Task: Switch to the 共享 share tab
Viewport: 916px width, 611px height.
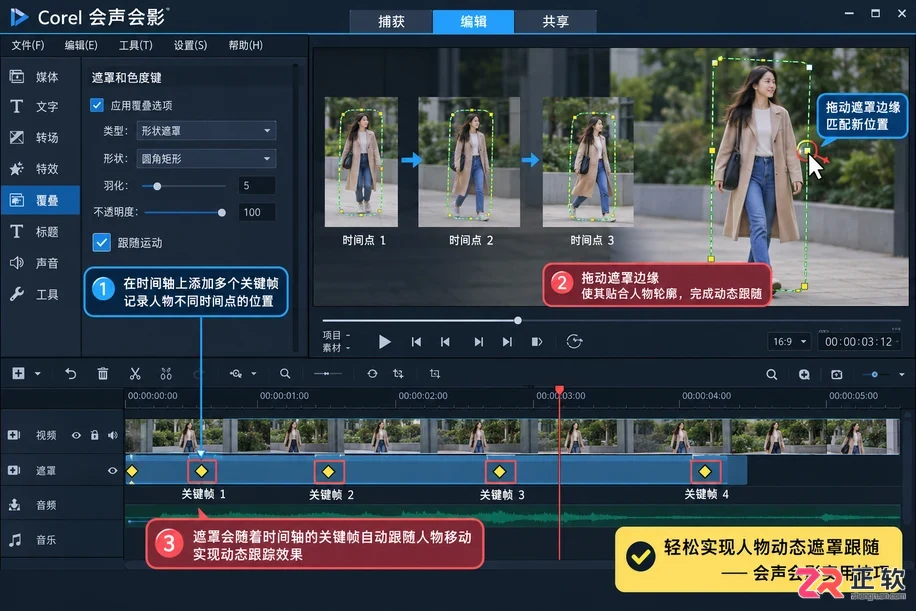Action: click(x=556, y=22)
